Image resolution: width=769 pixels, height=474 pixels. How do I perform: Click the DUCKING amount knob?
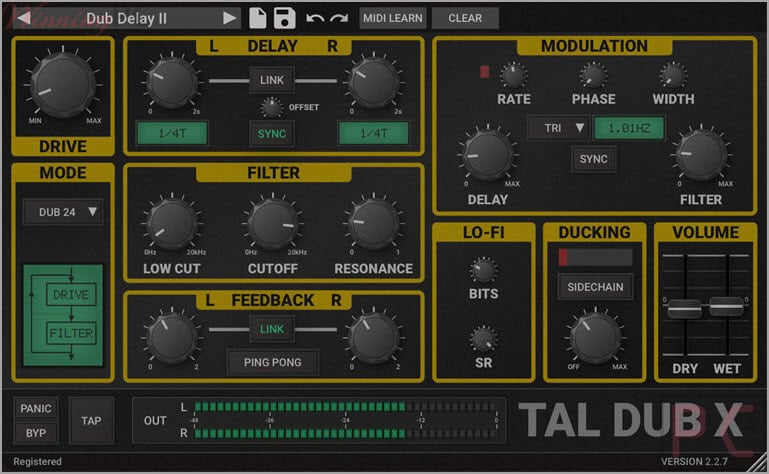(595, 338)
